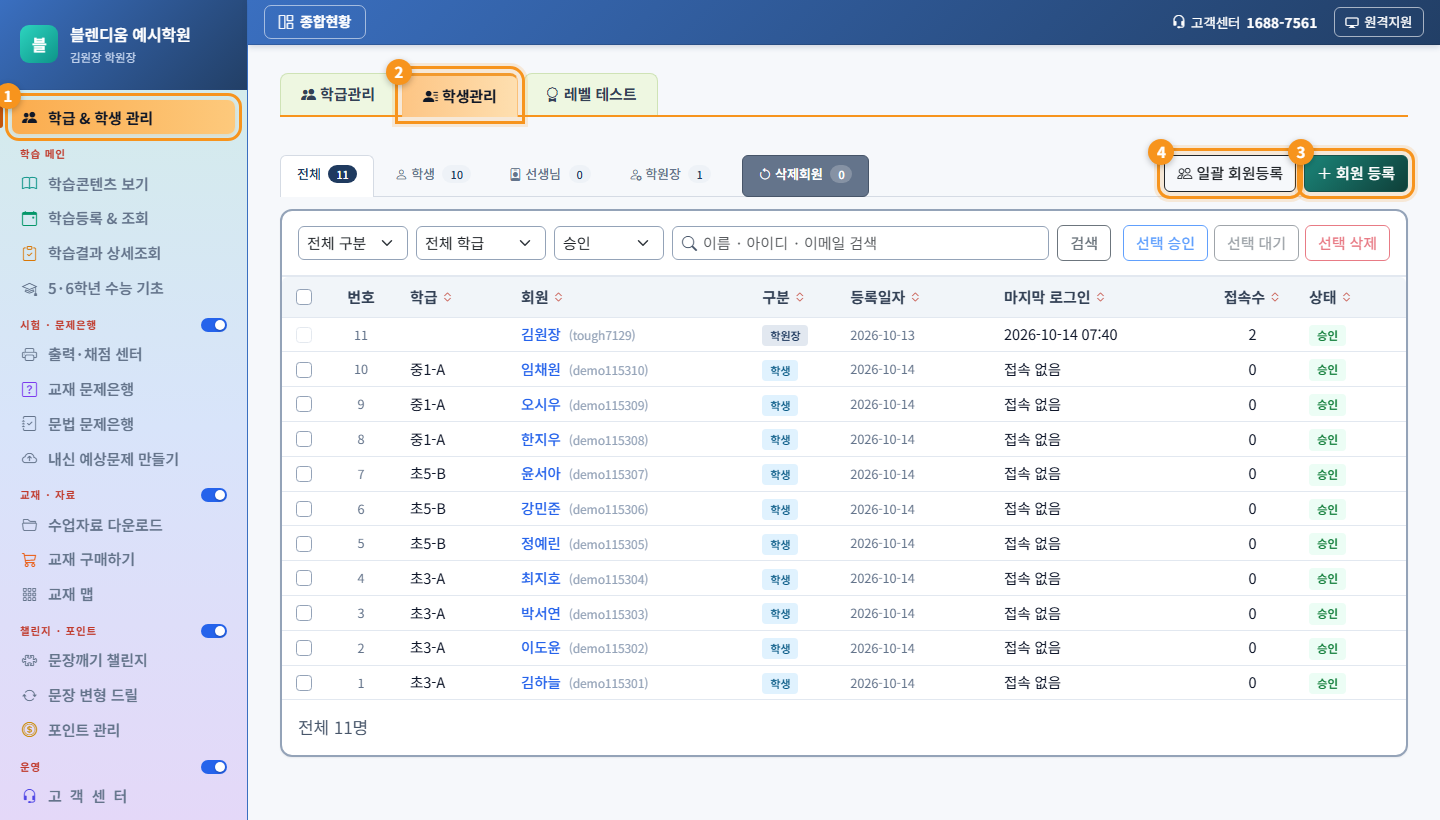Click the 일괄 회원등록 button
Image resolution: width=1440 pixels, height=820 pixels.
[1230, 174]
